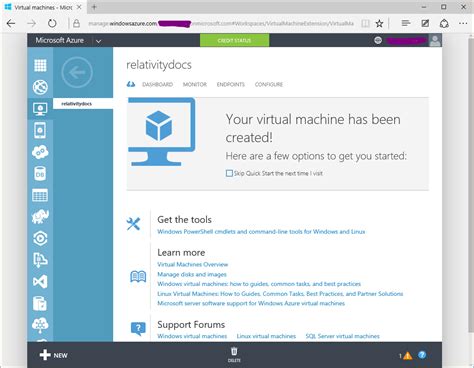Open the Quick Start cloud icon tab

tap(131, 84)
